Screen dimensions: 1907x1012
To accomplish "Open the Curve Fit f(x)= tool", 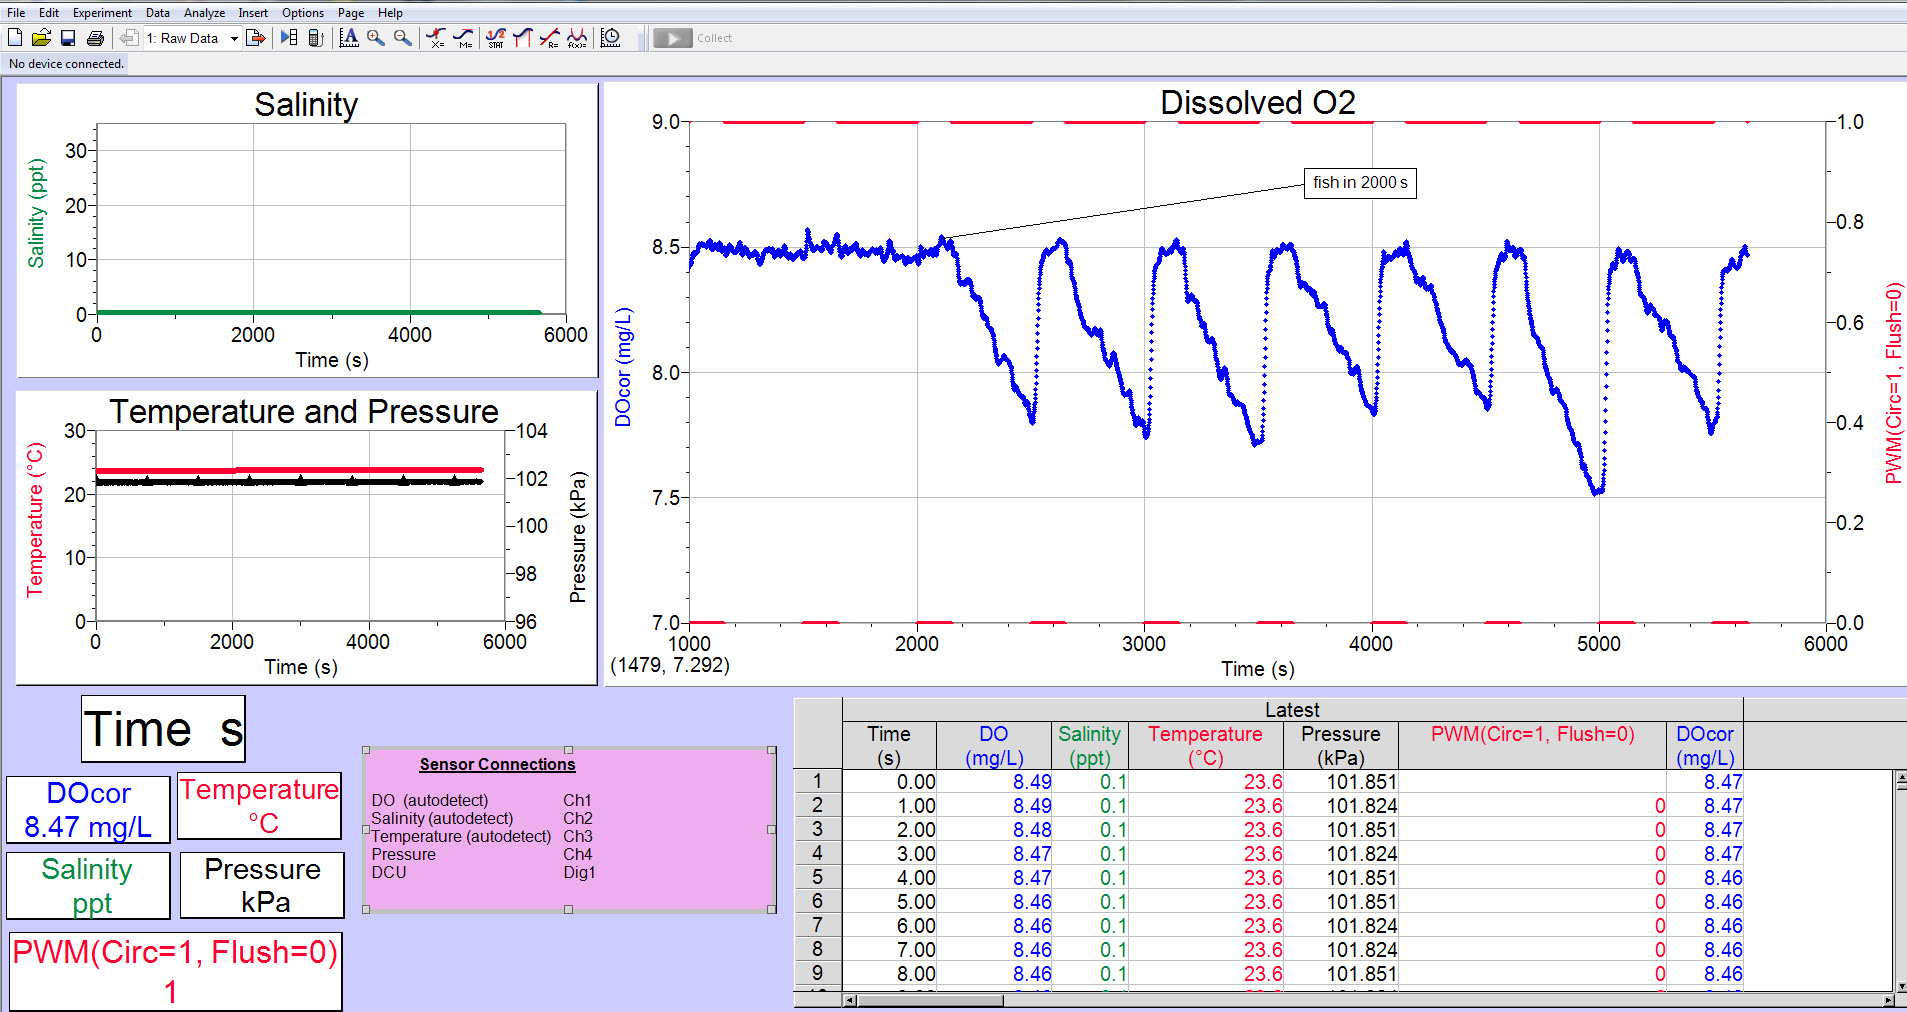I will (x=577, y=38).
